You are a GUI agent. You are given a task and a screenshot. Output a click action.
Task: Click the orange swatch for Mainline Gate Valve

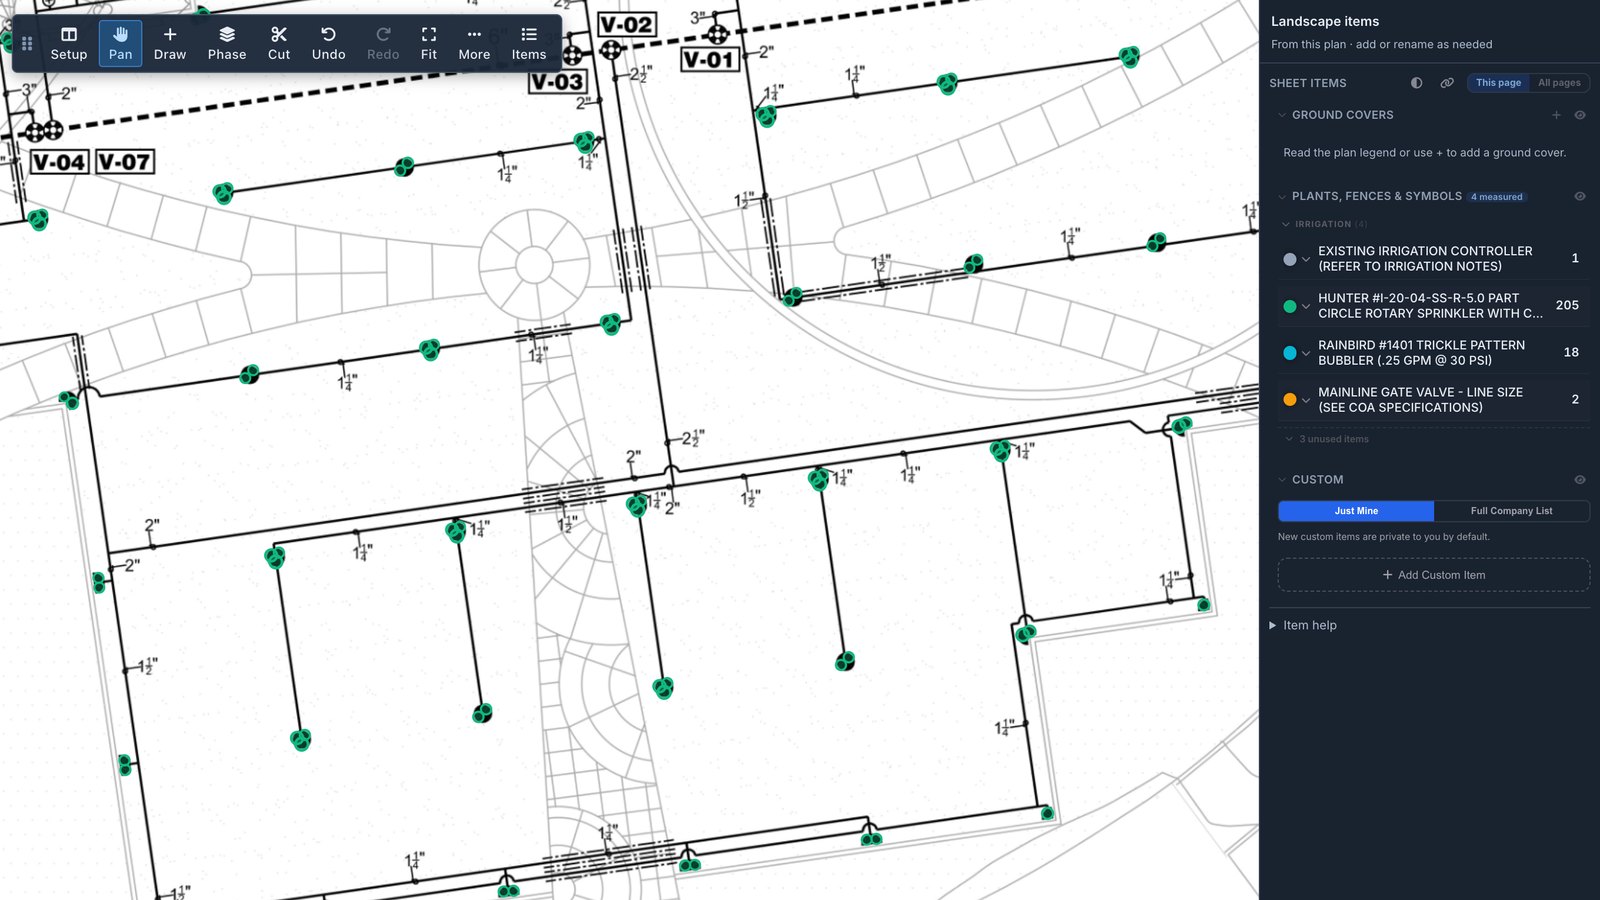[x=1290, y=400]
